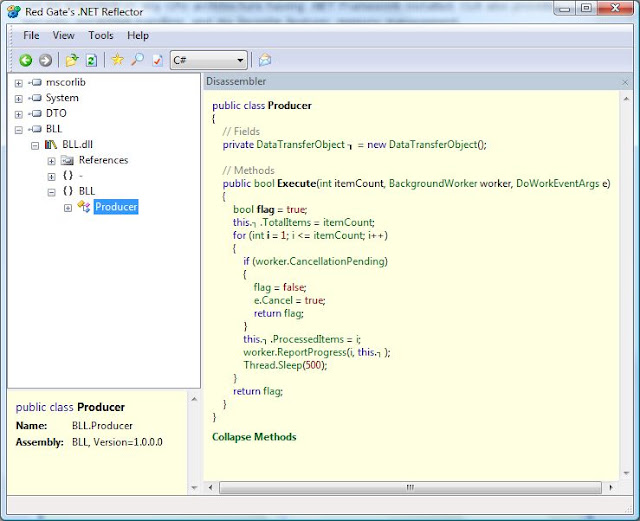Select the DTO tree item
The width and height of the screenshot is (640, 521).
coord(56,114)
